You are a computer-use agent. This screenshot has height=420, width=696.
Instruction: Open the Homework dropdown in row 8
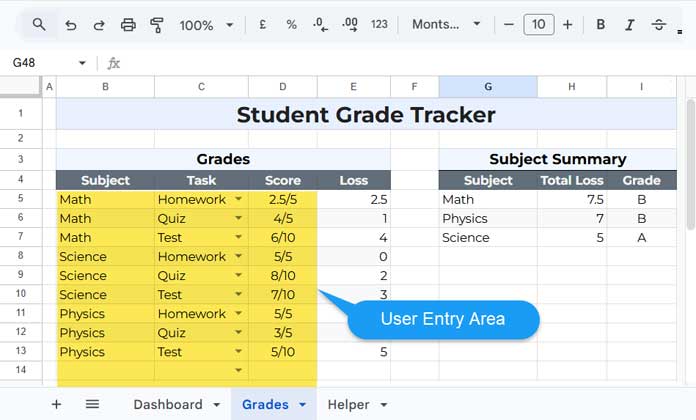click(x=238, y=256)
